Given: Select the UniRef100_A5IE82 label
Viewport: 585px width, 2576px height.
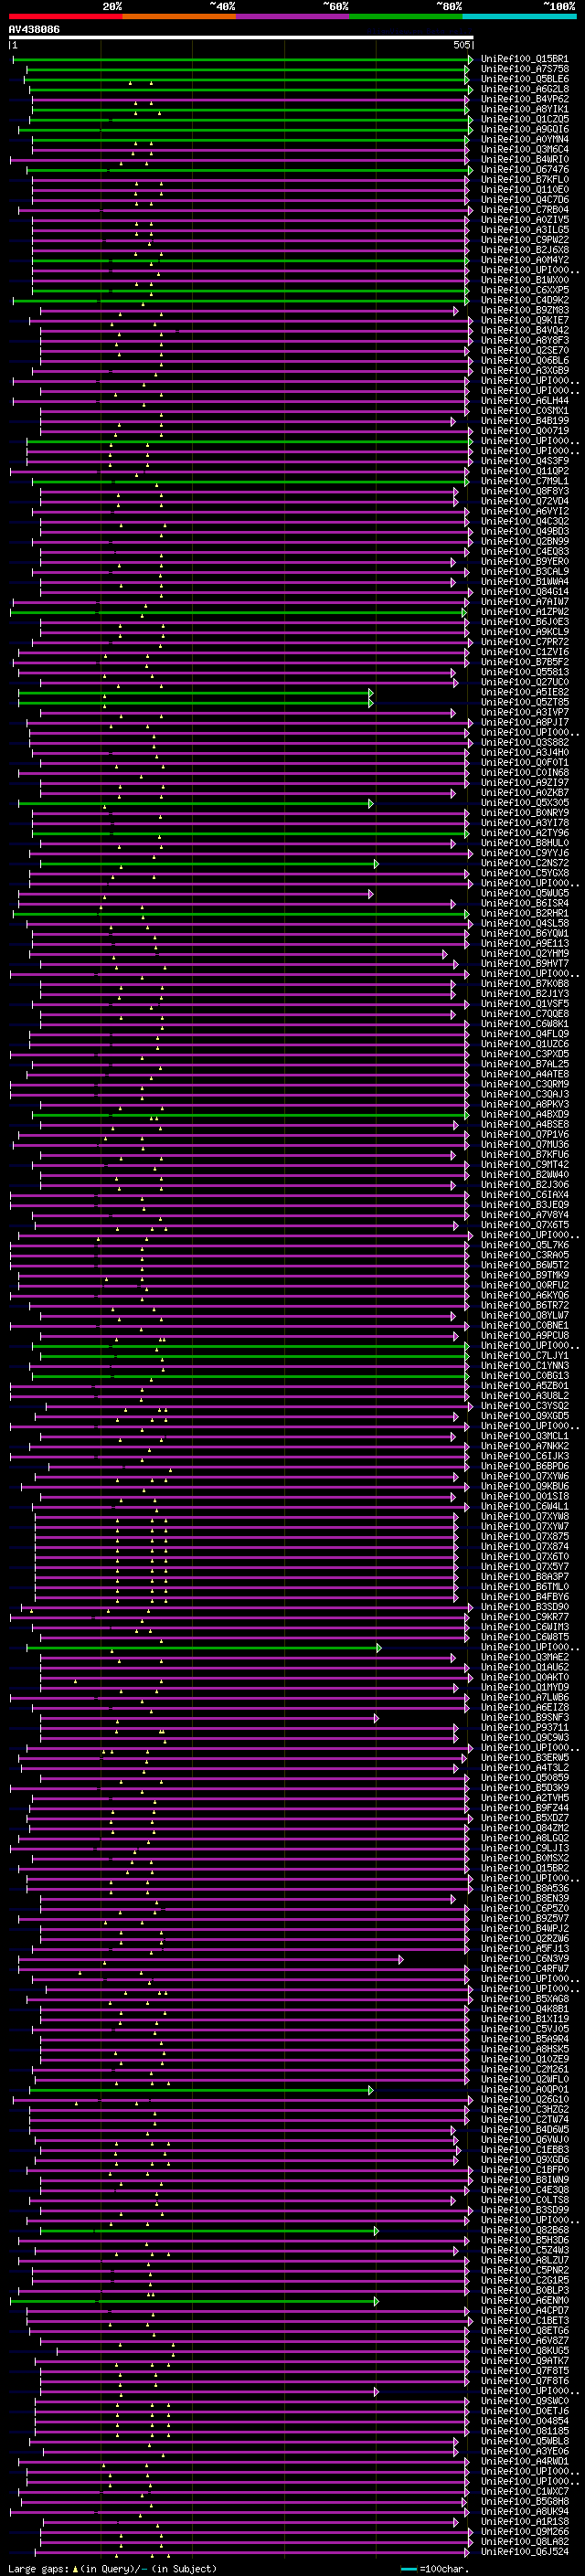Looking at the screenshot, I should [x=524, y=692].
